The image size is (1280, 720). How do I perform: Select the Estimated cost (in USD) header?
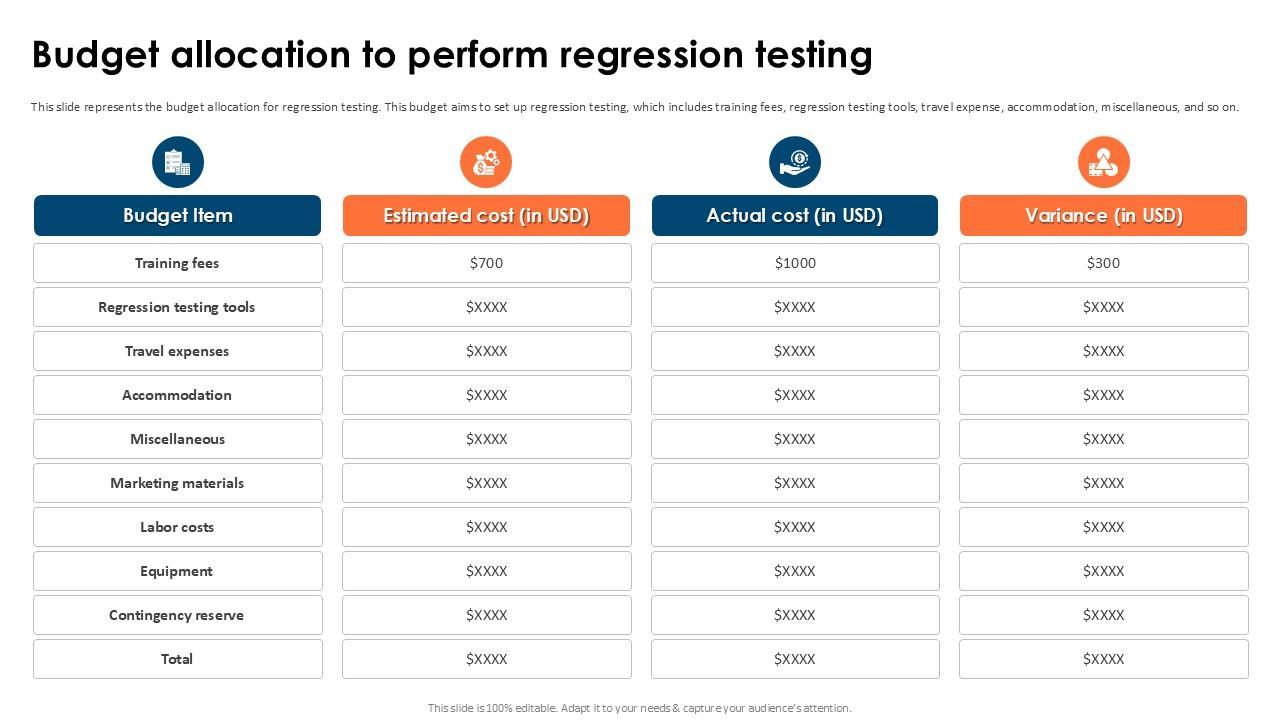point(486,216)
